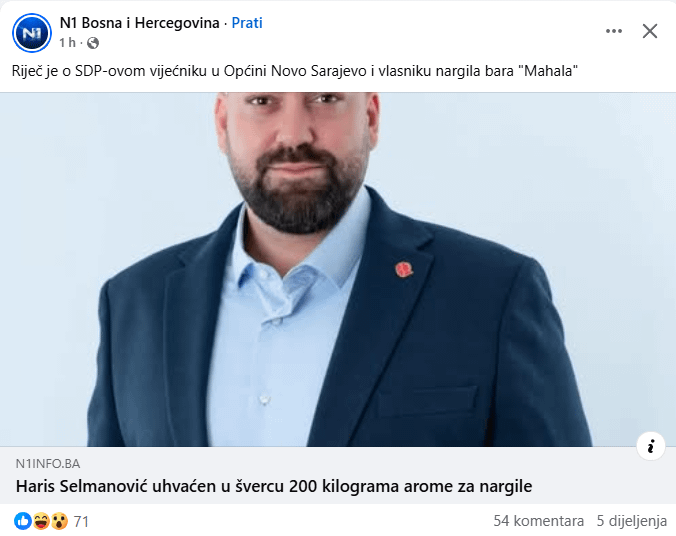Click the N1INFO.BA source domain label

point(48,464)
